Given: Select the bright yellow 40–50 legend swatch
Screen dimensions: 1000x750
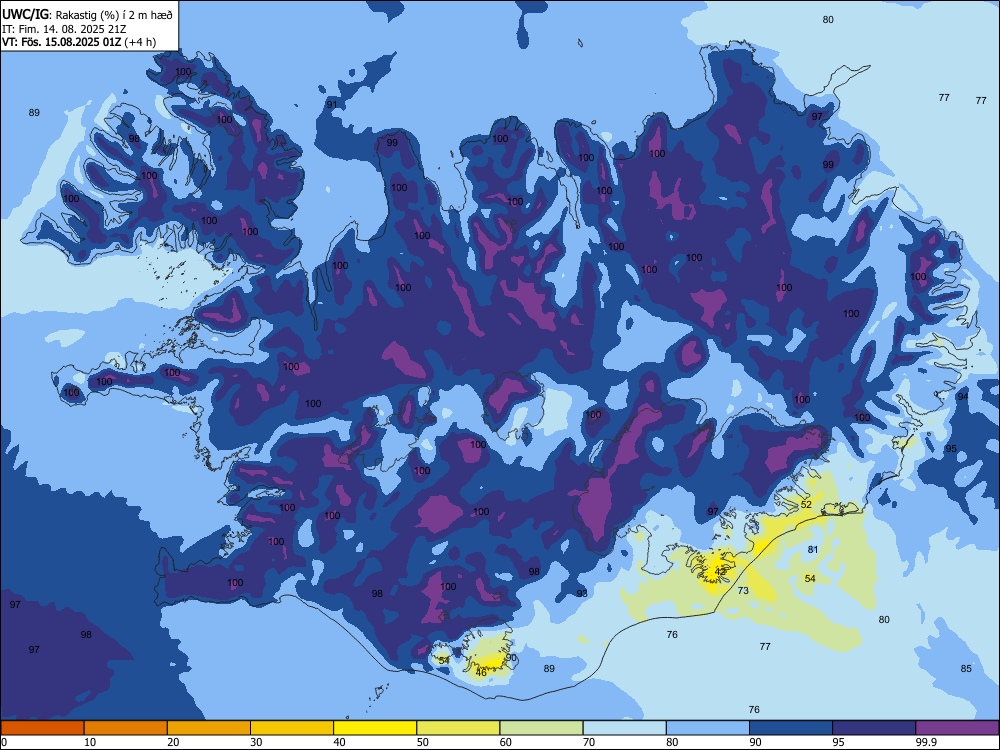Looking at the screenshot, I should click(x=375, y=728).
